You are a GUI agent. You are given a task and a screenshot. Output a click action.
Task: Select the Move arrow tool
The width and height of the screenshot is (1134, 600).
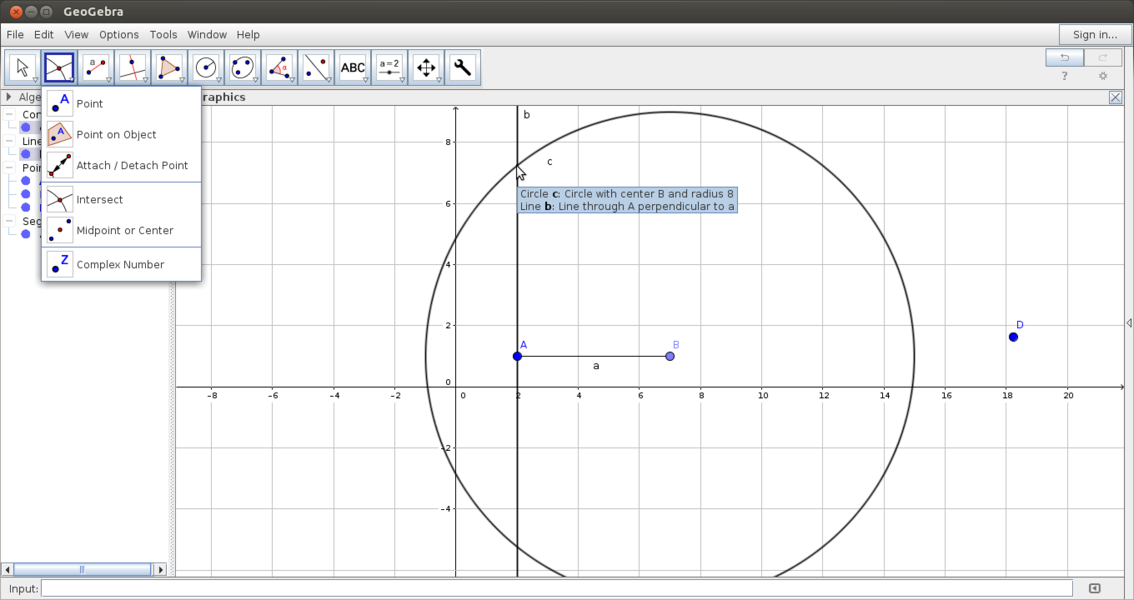pos(22,67)
